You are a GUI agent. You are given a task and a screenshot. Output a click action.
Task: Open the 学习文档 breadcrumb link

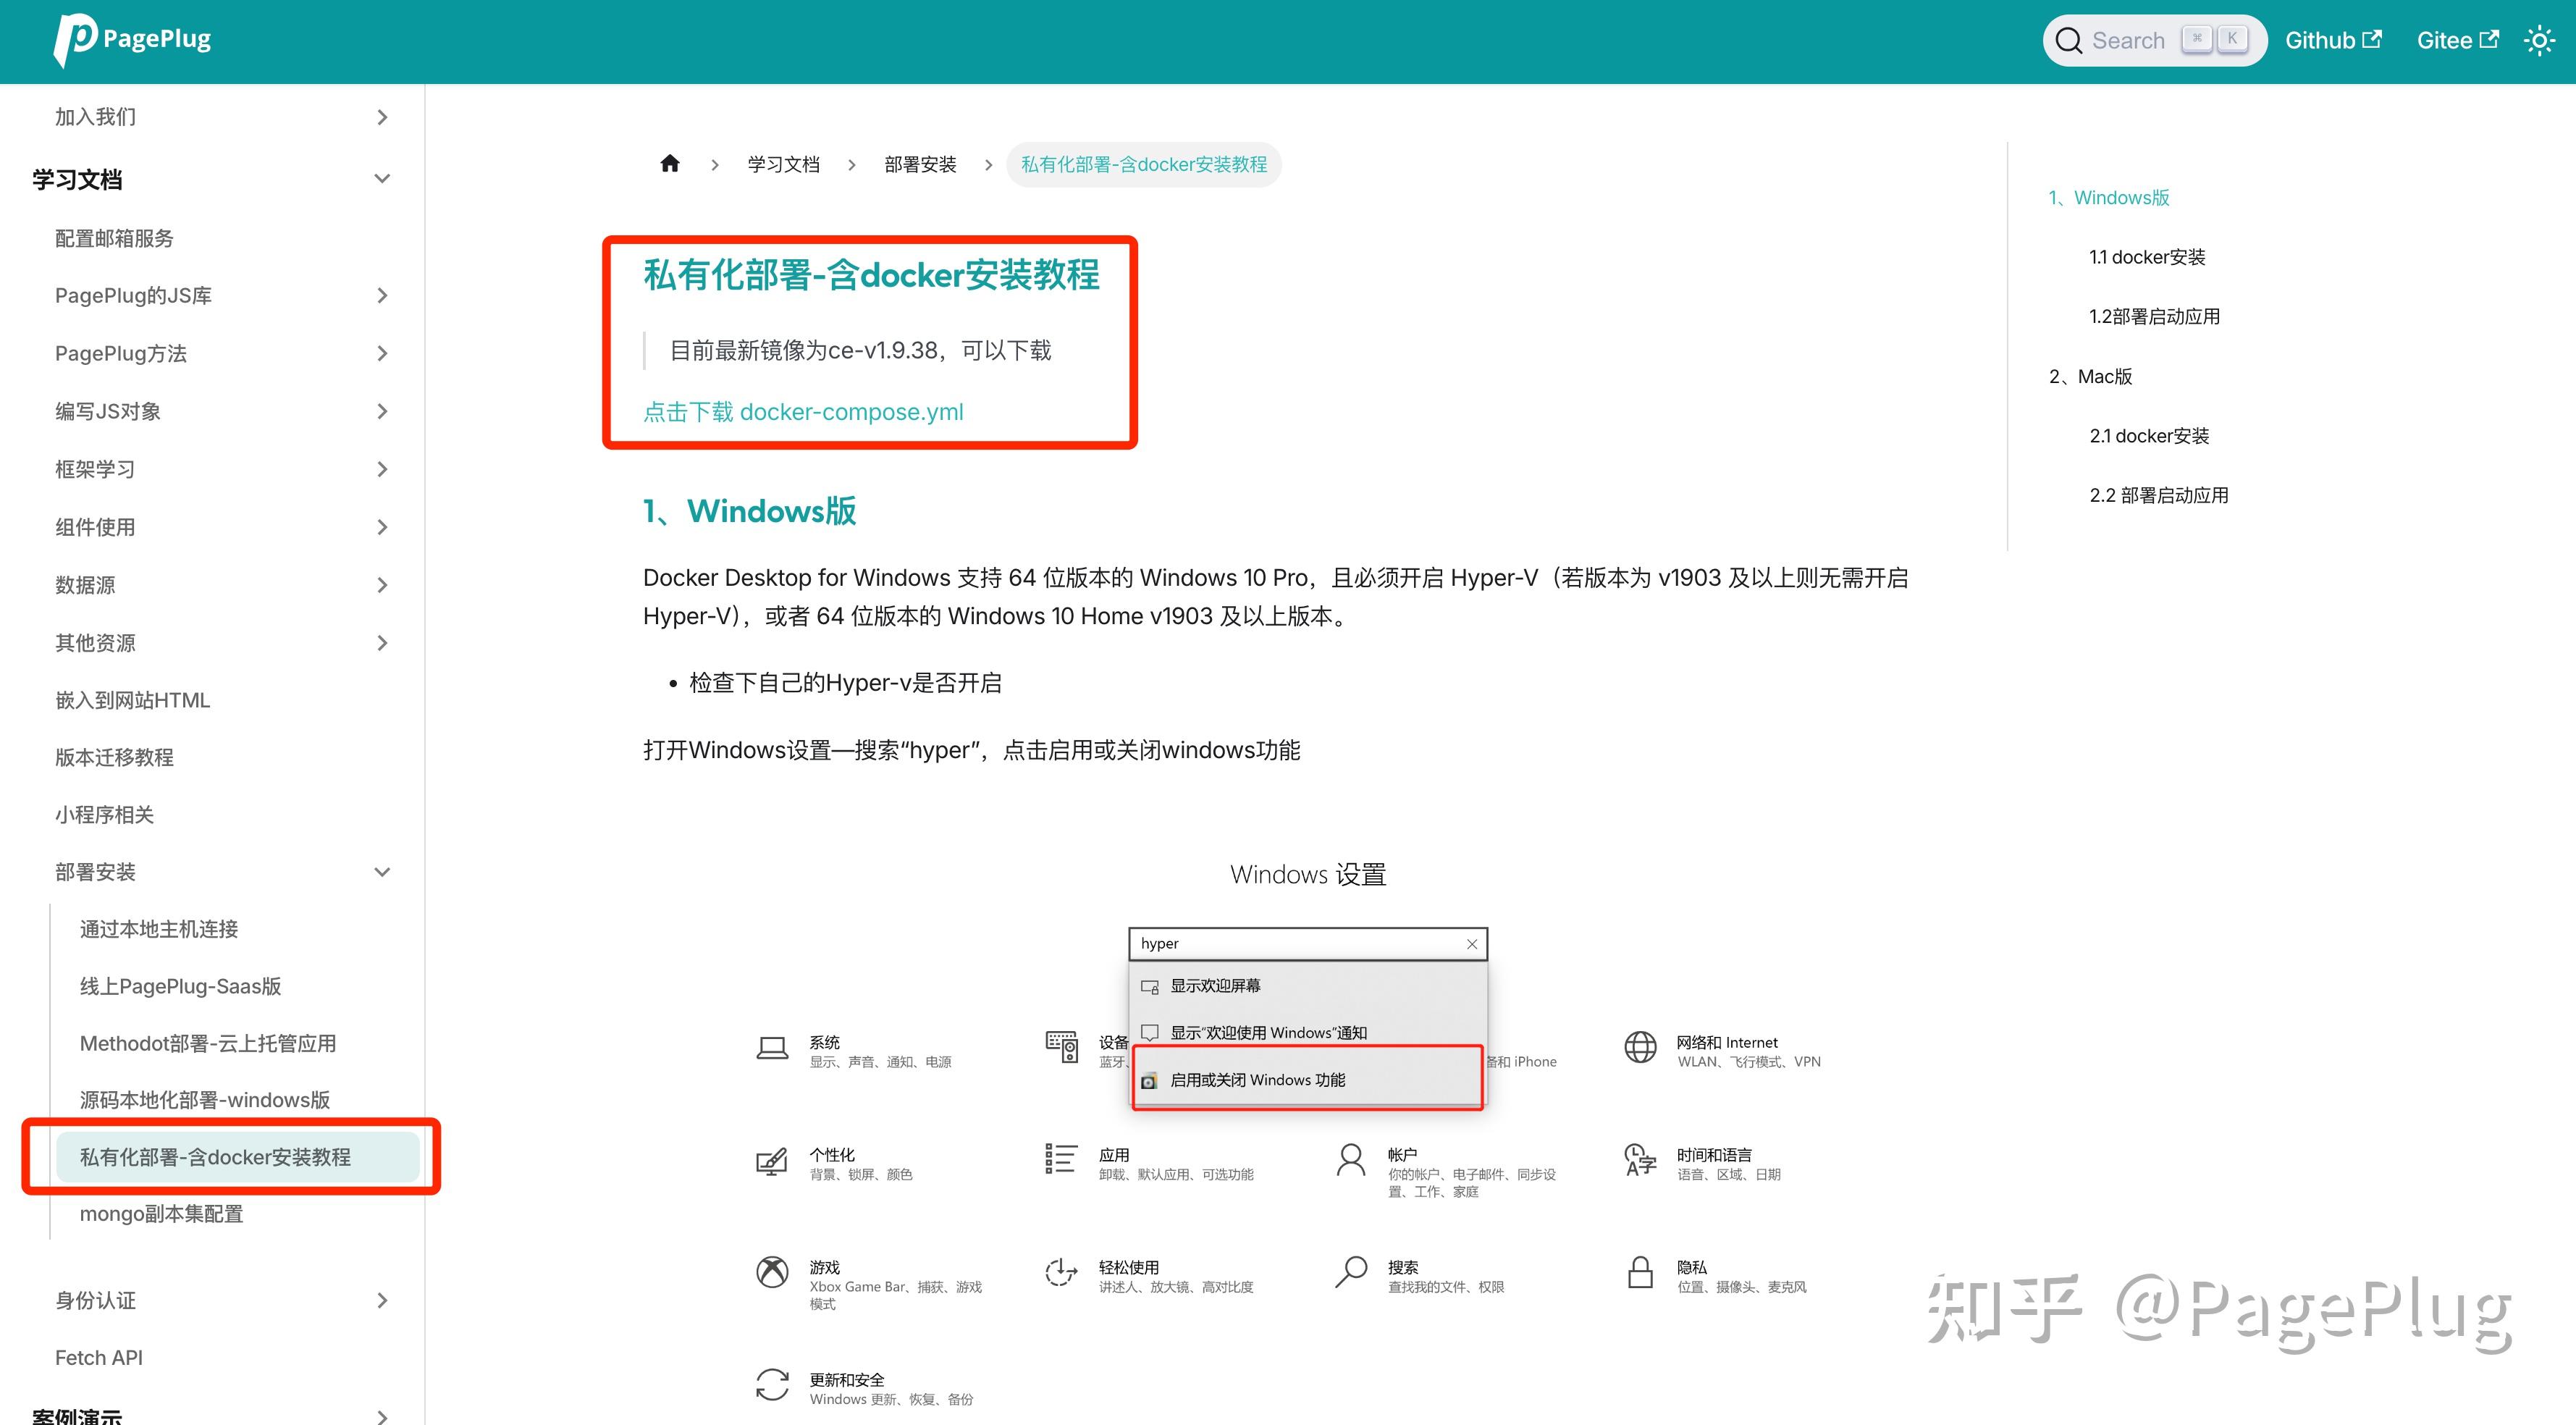pos(783,164)
